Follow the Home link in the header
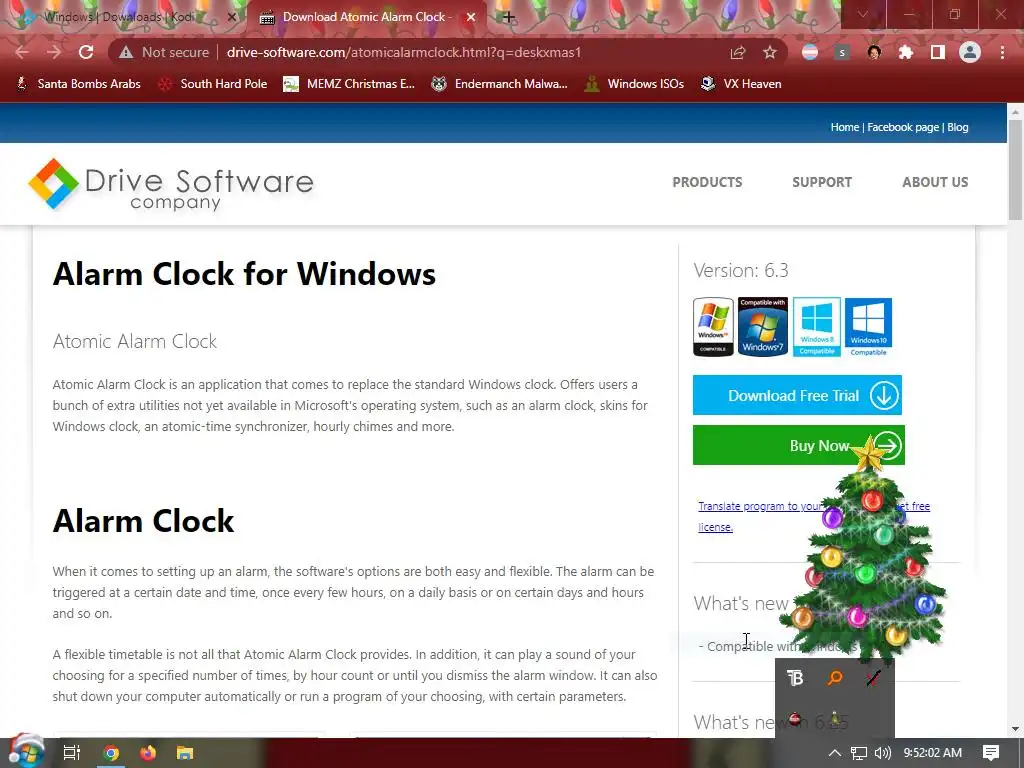This screenshot has height=768, width=1024. click(x=844, y=127)
